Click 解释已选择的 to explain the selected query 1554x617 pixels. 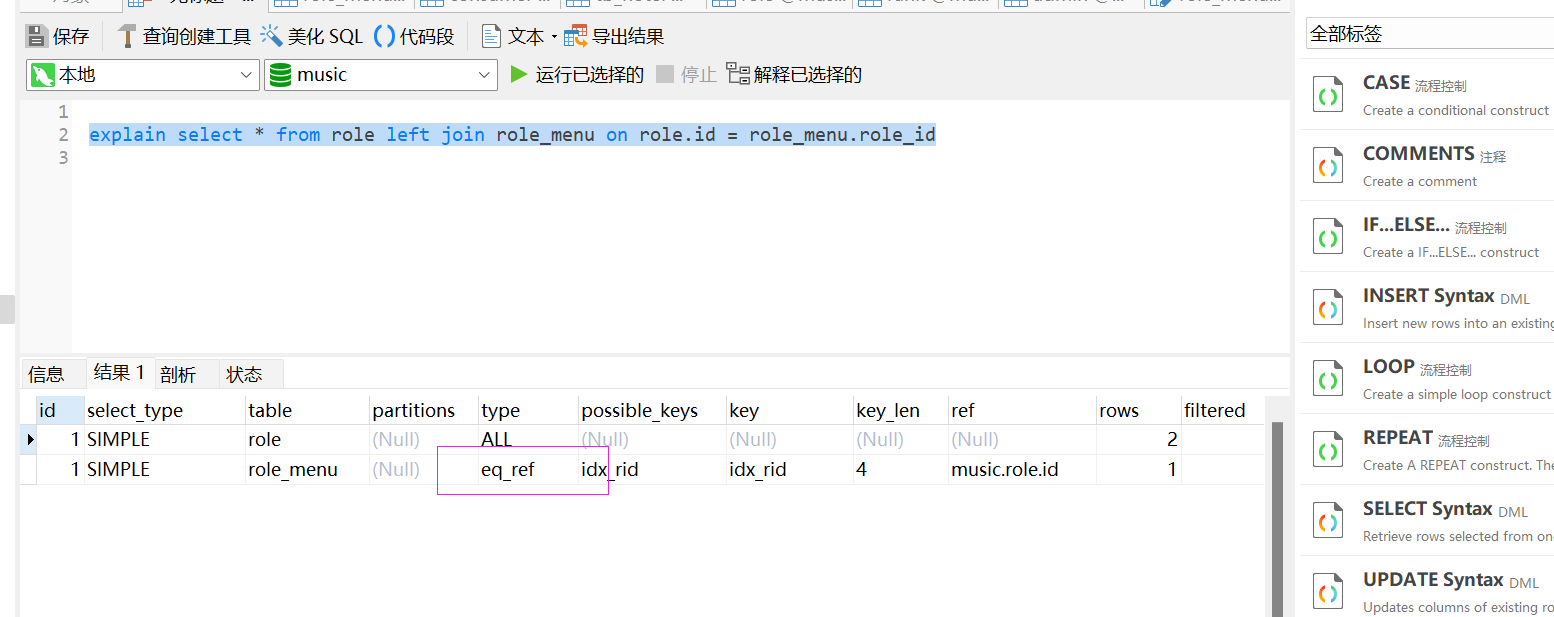[794, 75]
